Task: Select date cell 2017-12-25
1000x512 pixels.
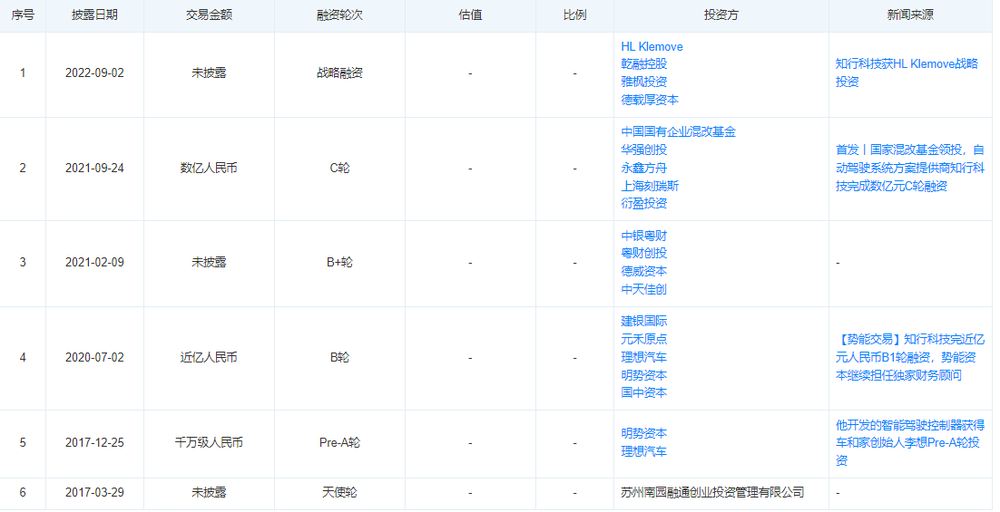Action: point(94,443)
